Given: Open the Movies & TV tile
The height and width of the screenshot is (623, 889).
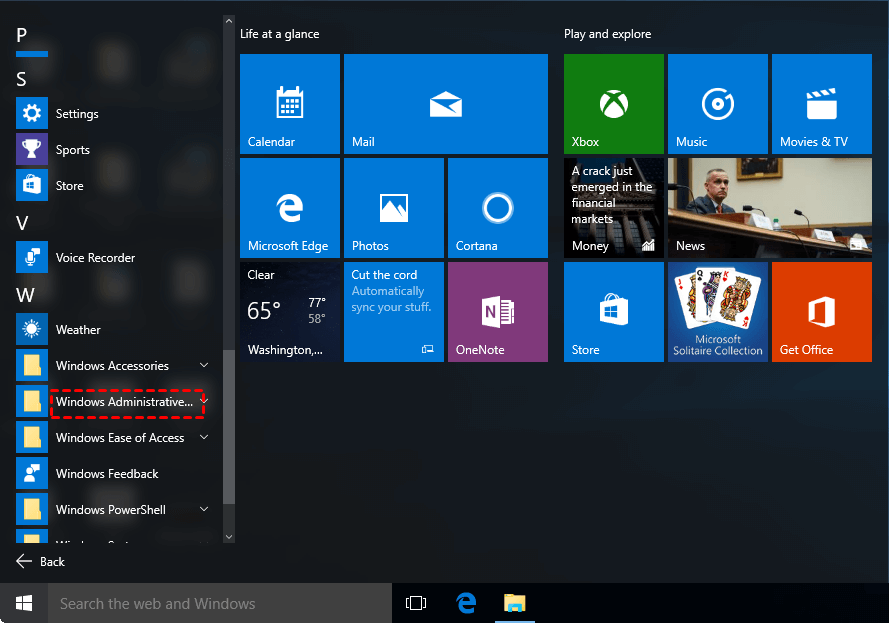Looking at the screenshot, I should (x=822, y=104).
